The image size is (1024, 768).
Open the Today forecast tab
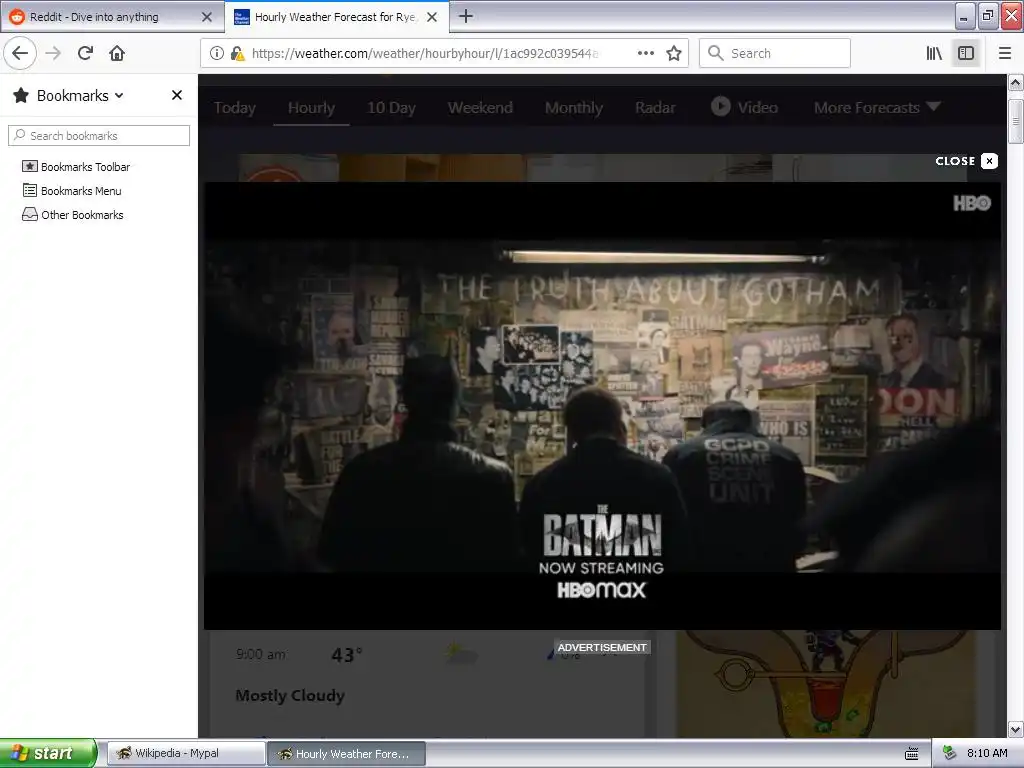[234, 108]
